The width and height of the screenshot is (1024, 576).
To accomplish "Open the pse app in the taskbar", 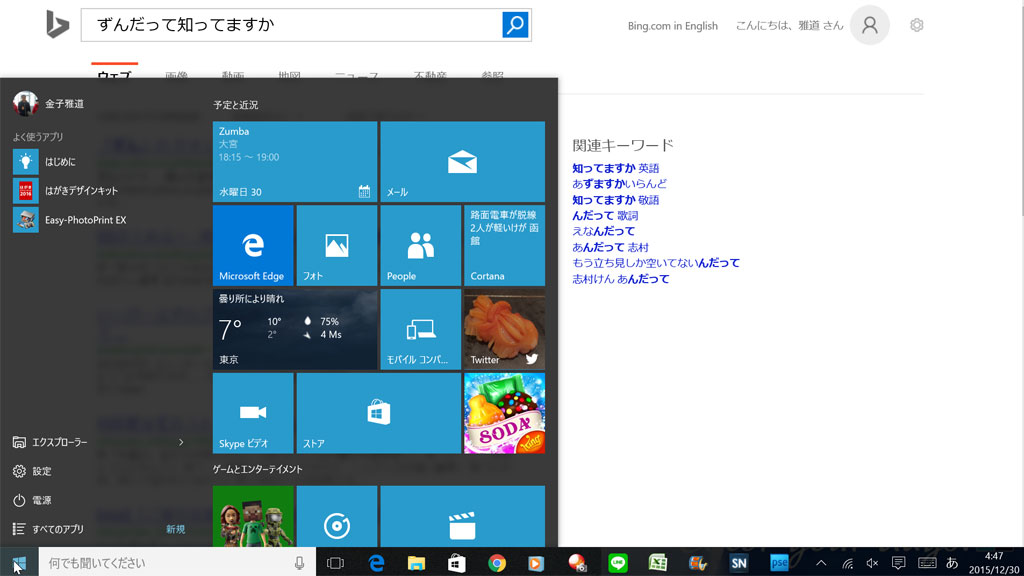I will click(x=779, y=563).
